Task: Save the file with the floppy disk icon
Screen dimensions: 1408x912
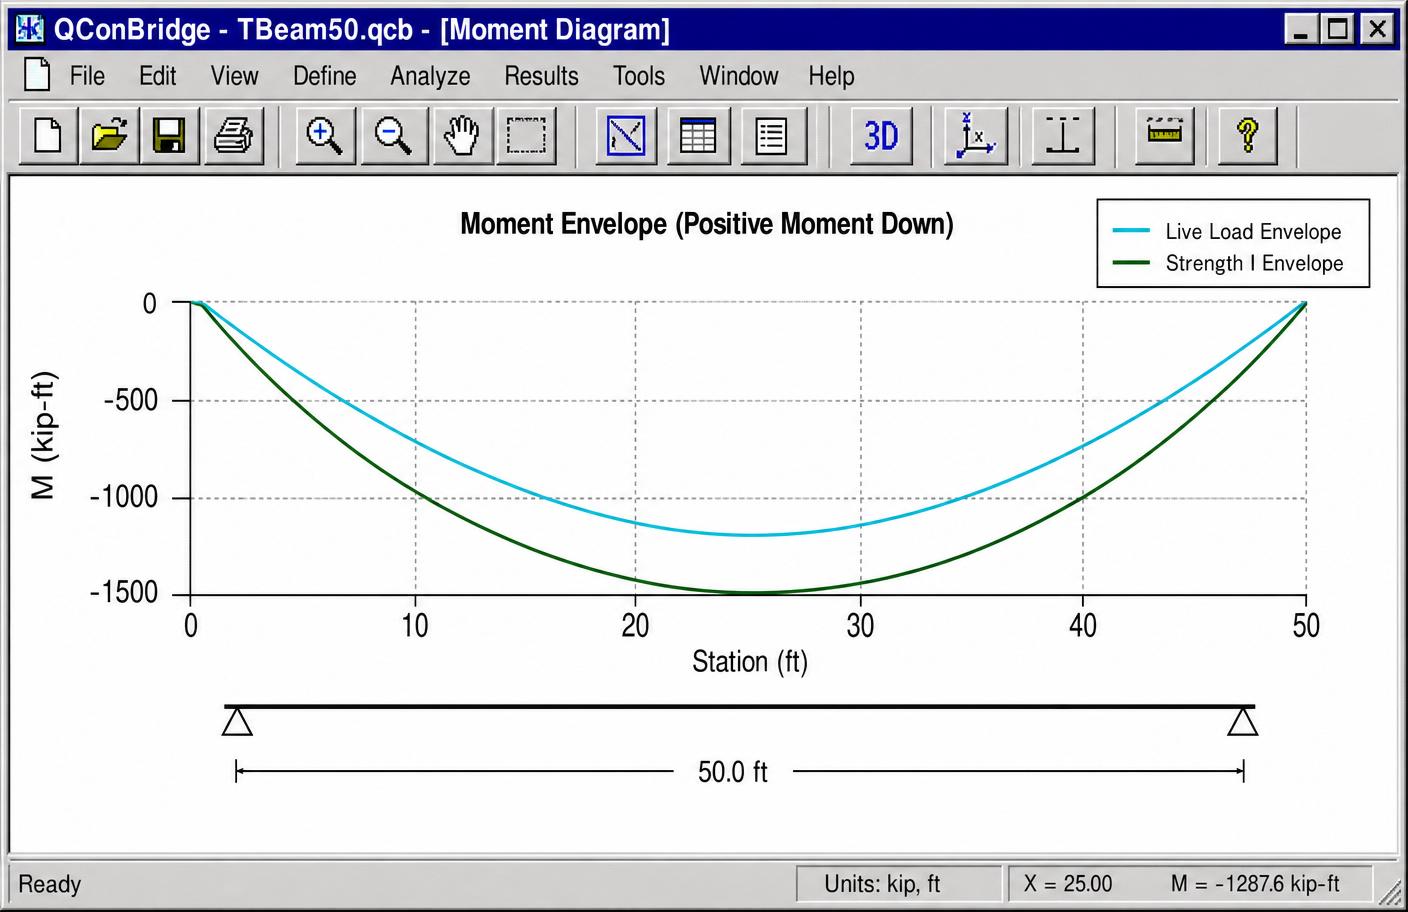Action: pyautogui.click(x=169, y=135)
